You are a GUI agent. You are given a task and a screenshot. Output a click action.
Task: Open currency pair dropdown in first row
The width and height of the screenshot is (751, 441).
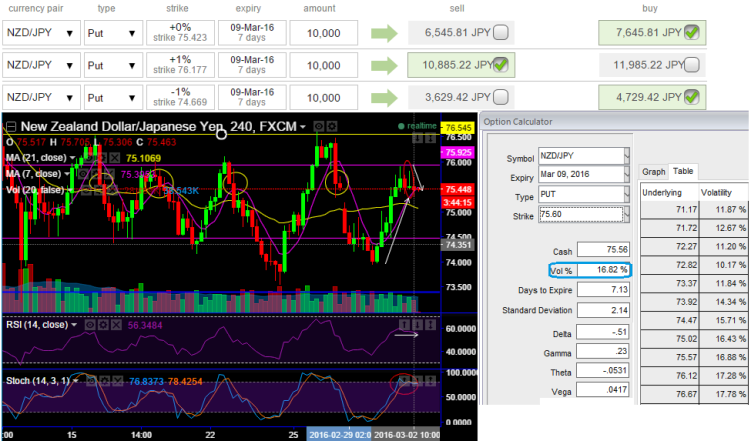[x=69, y=33]
